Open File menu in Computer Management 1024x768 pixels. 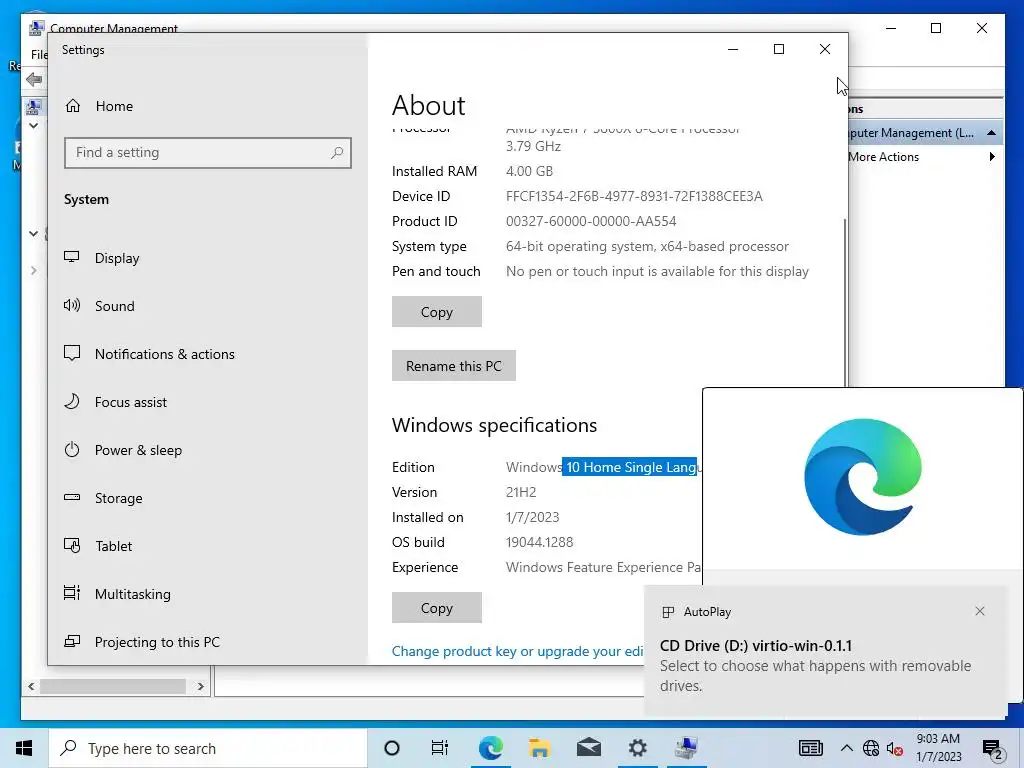[39, 55]
